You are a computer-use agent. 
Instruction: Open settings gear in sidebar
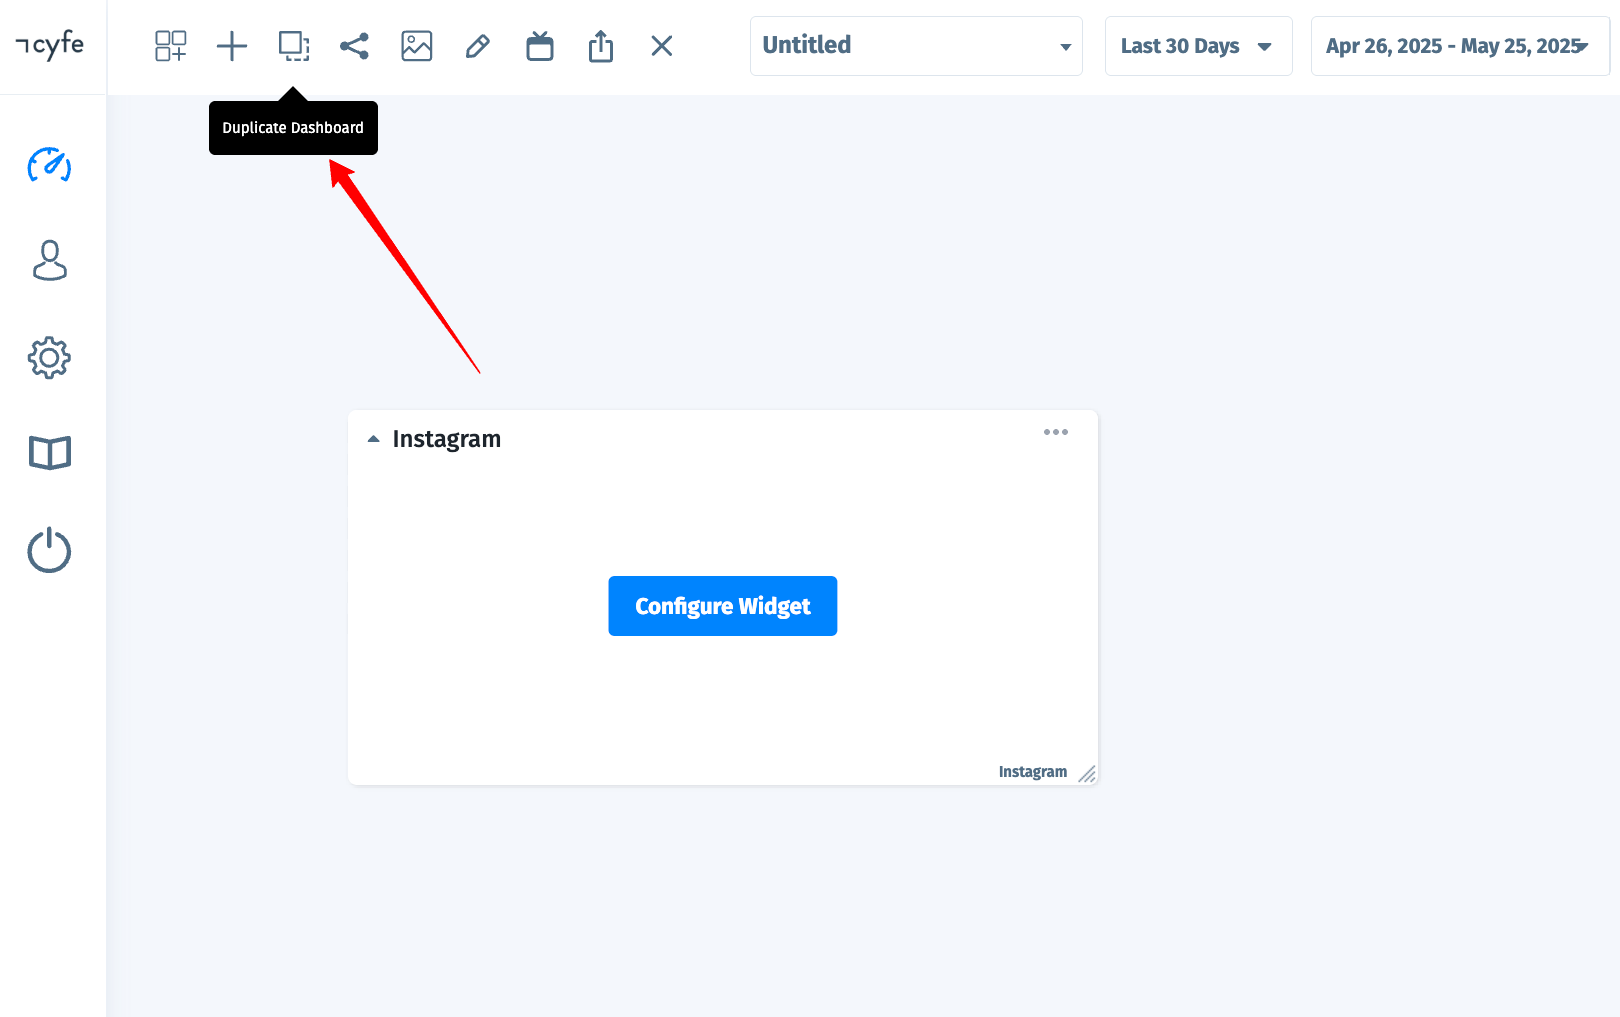click(x=49, y=357)
